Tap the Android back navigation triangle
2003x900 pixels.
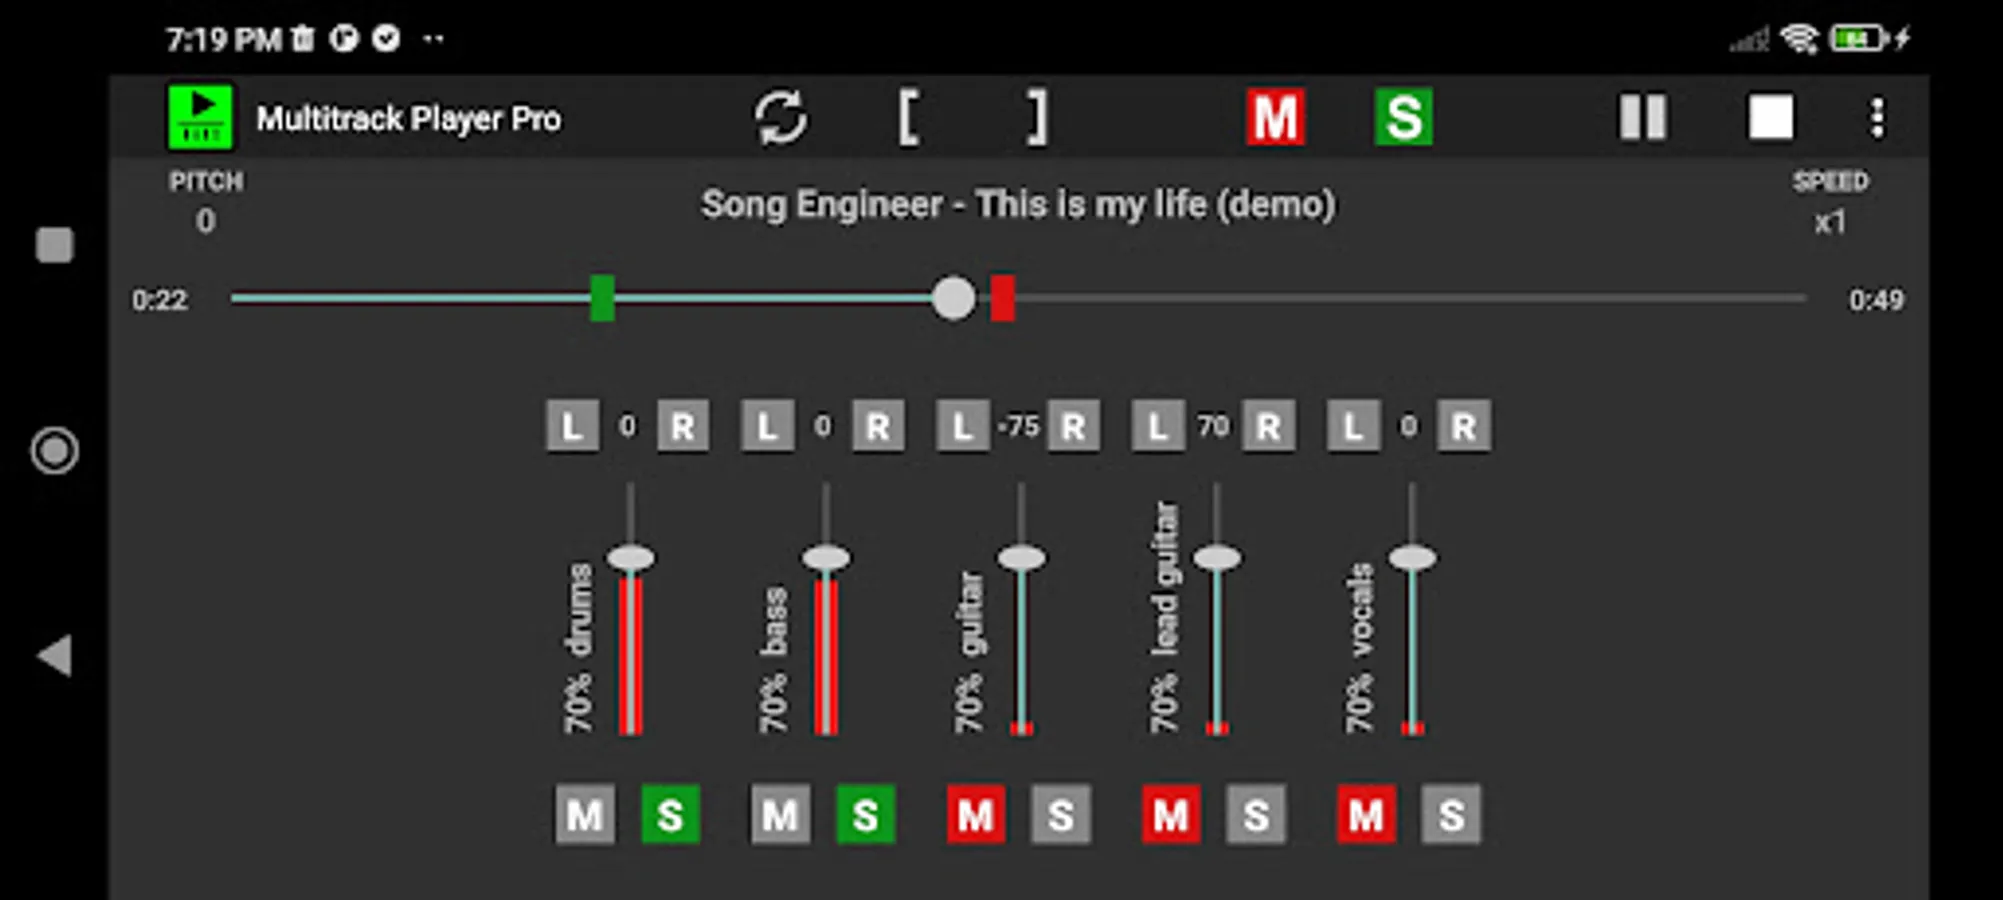[x=55, y=656]
